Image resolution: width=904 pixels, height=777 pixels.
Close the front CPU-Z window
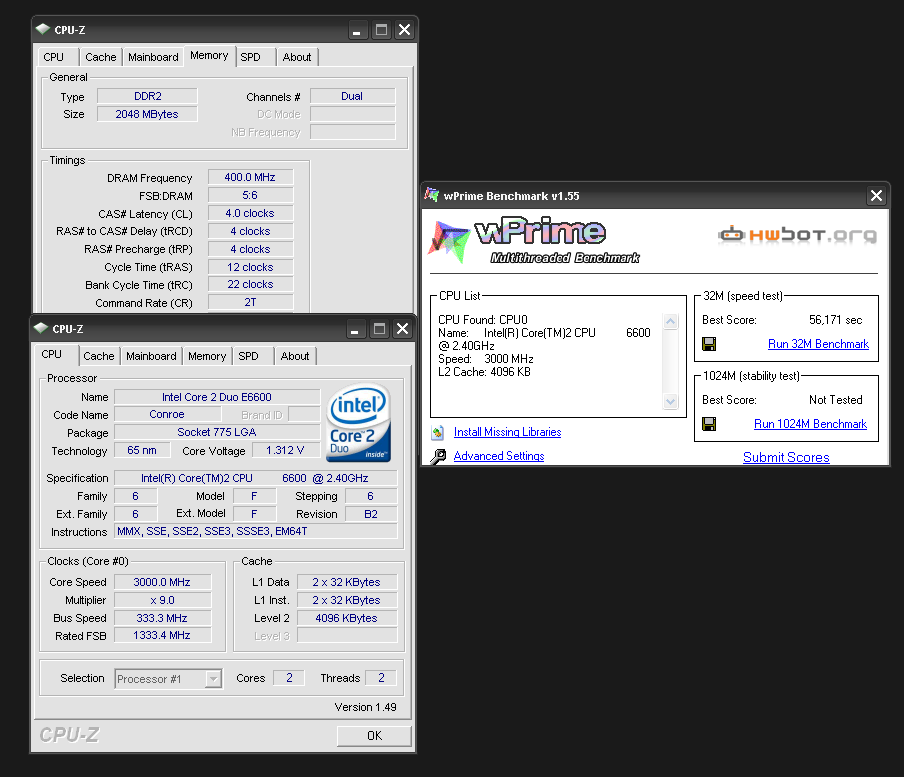(402, 329)
